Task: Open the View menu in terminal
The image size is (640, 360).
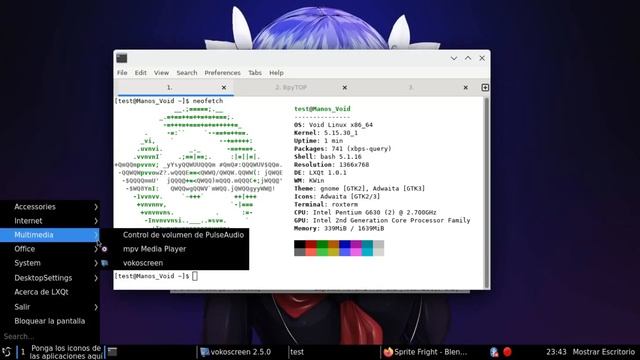Action: (161, 73)
